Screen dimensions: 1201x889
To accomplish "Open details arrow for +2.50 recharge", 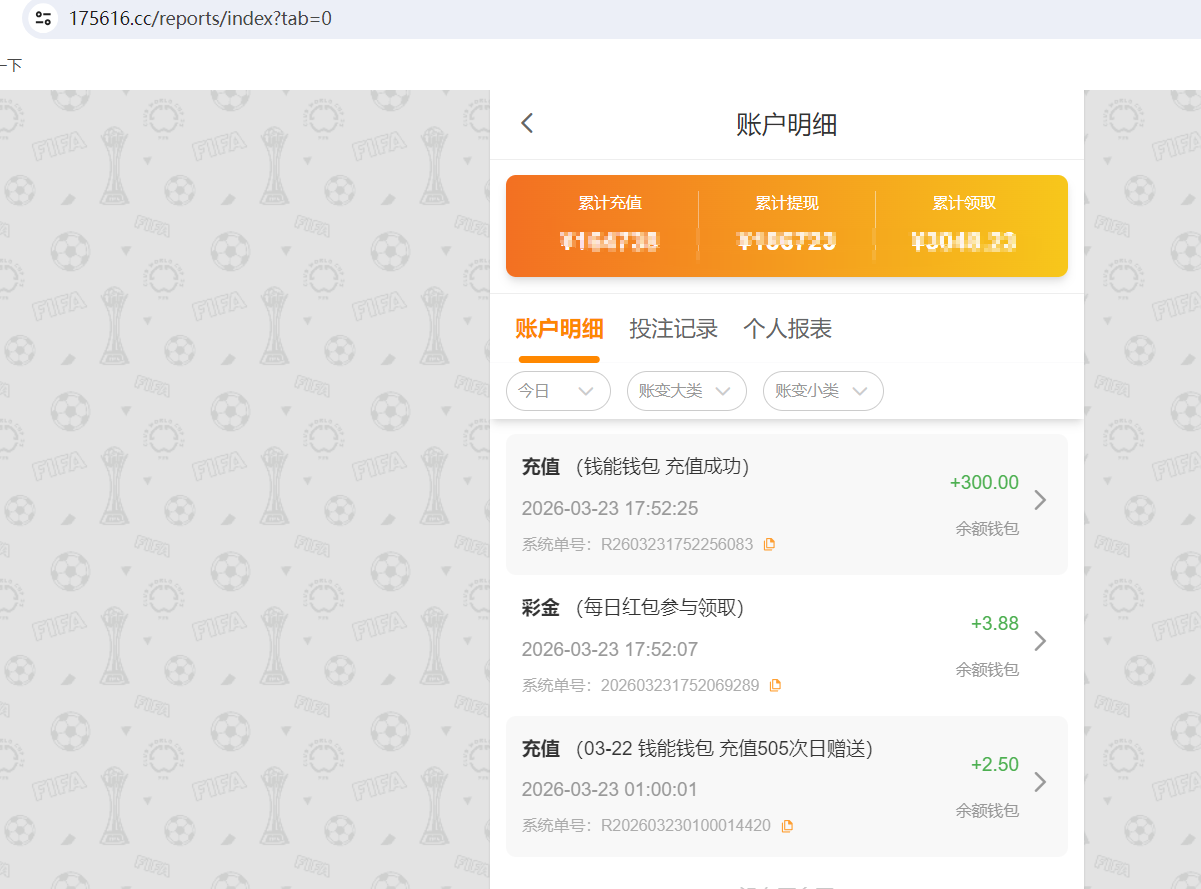I will pyautogui.click(x=1040, y=782).
